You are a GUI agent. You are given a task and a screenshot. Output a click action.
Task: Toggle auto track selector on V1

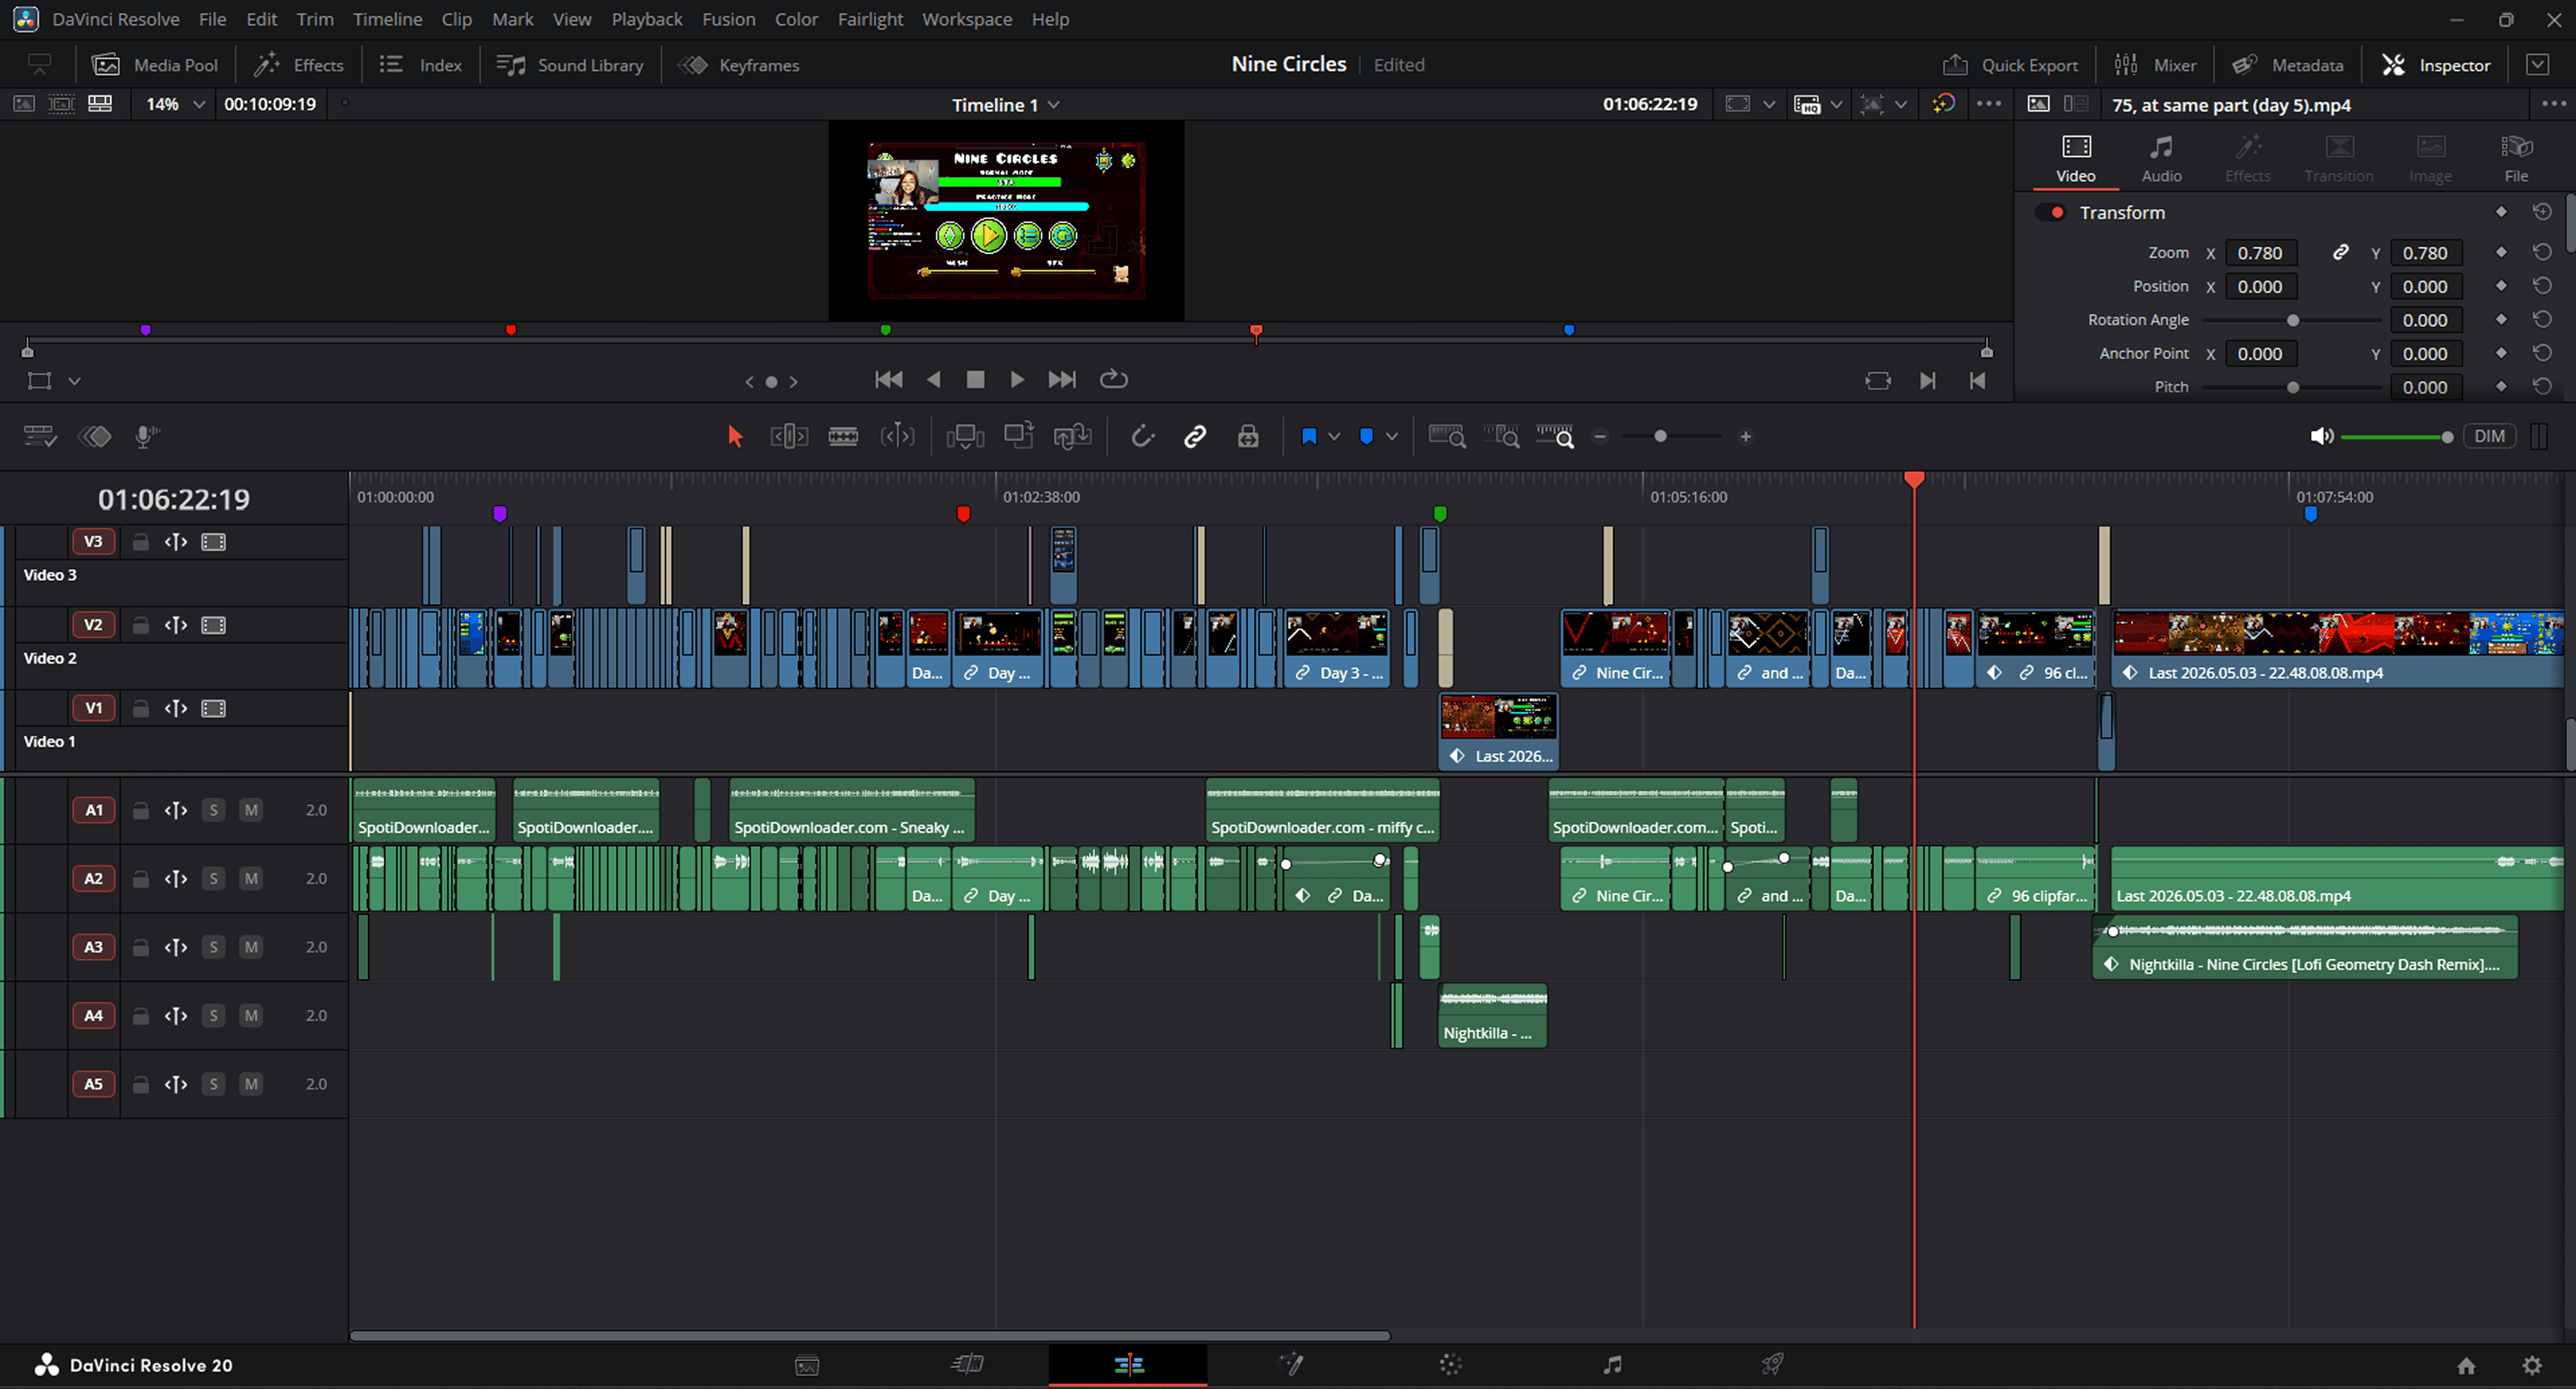pos(176,709)
